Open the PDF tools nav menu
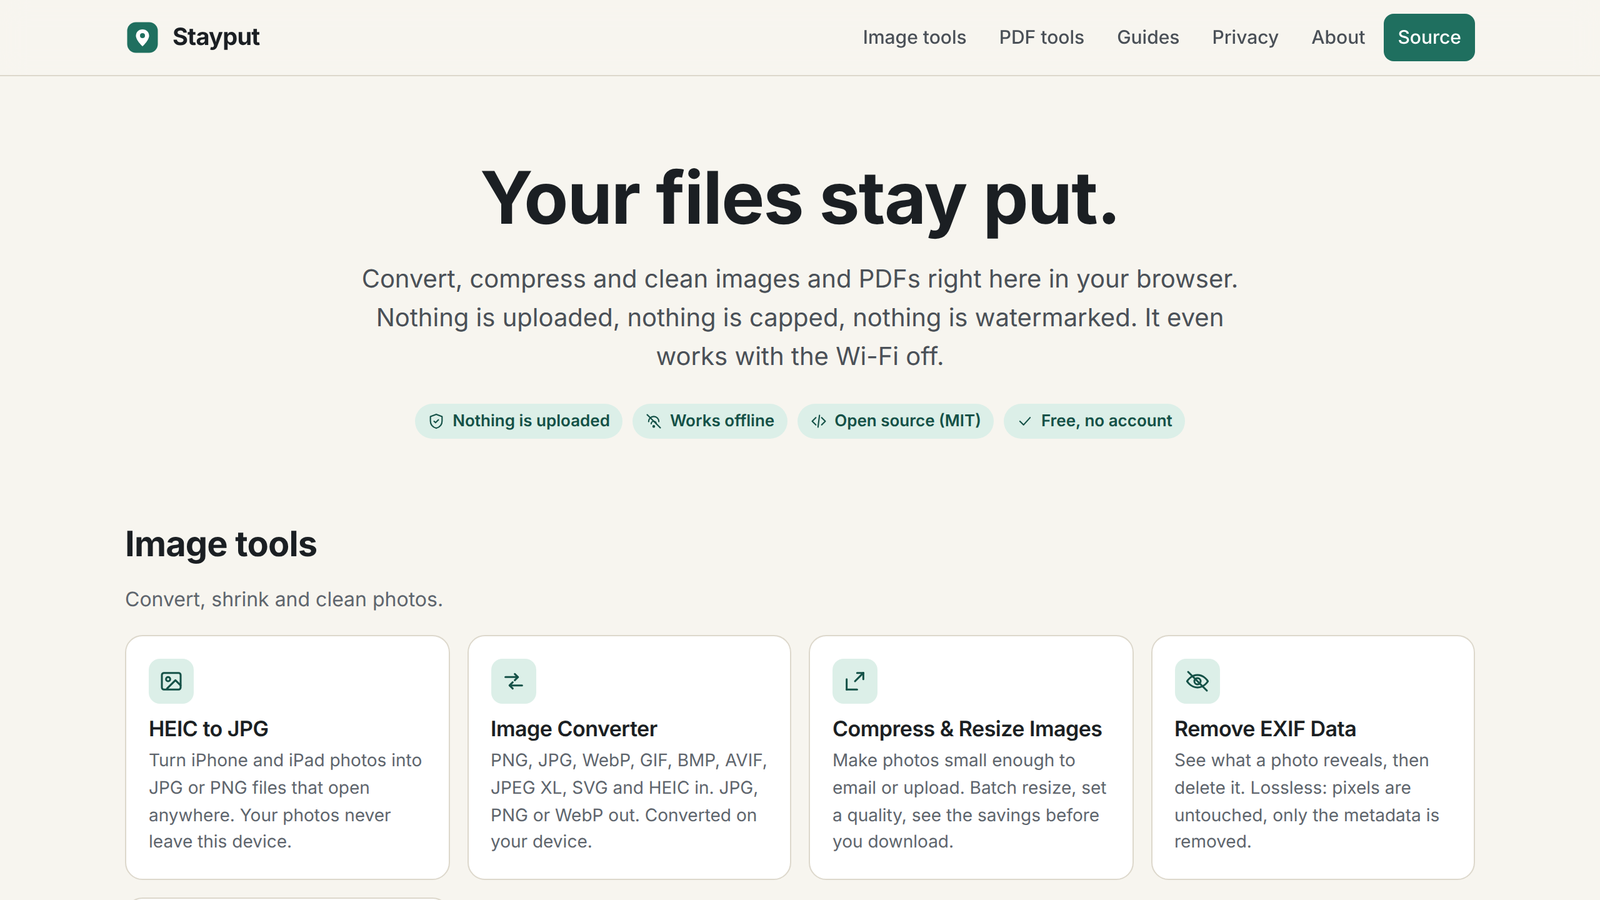Image resolution: width=1600 pixels, height=900 pixels. 1041,37
